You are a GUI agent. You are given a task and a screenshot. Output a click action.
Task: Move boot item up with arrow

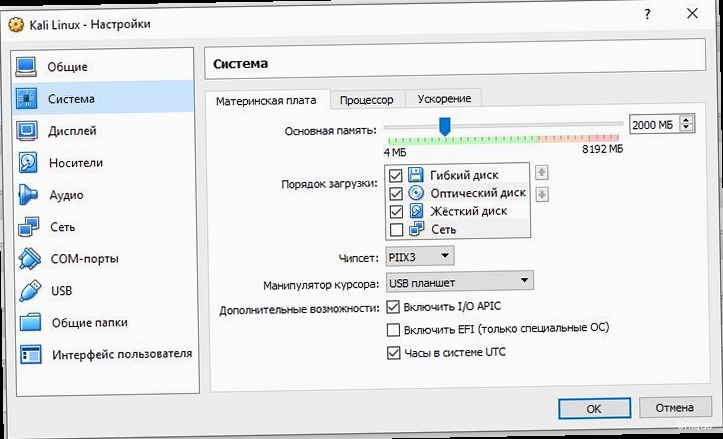[x=542, y=172]
